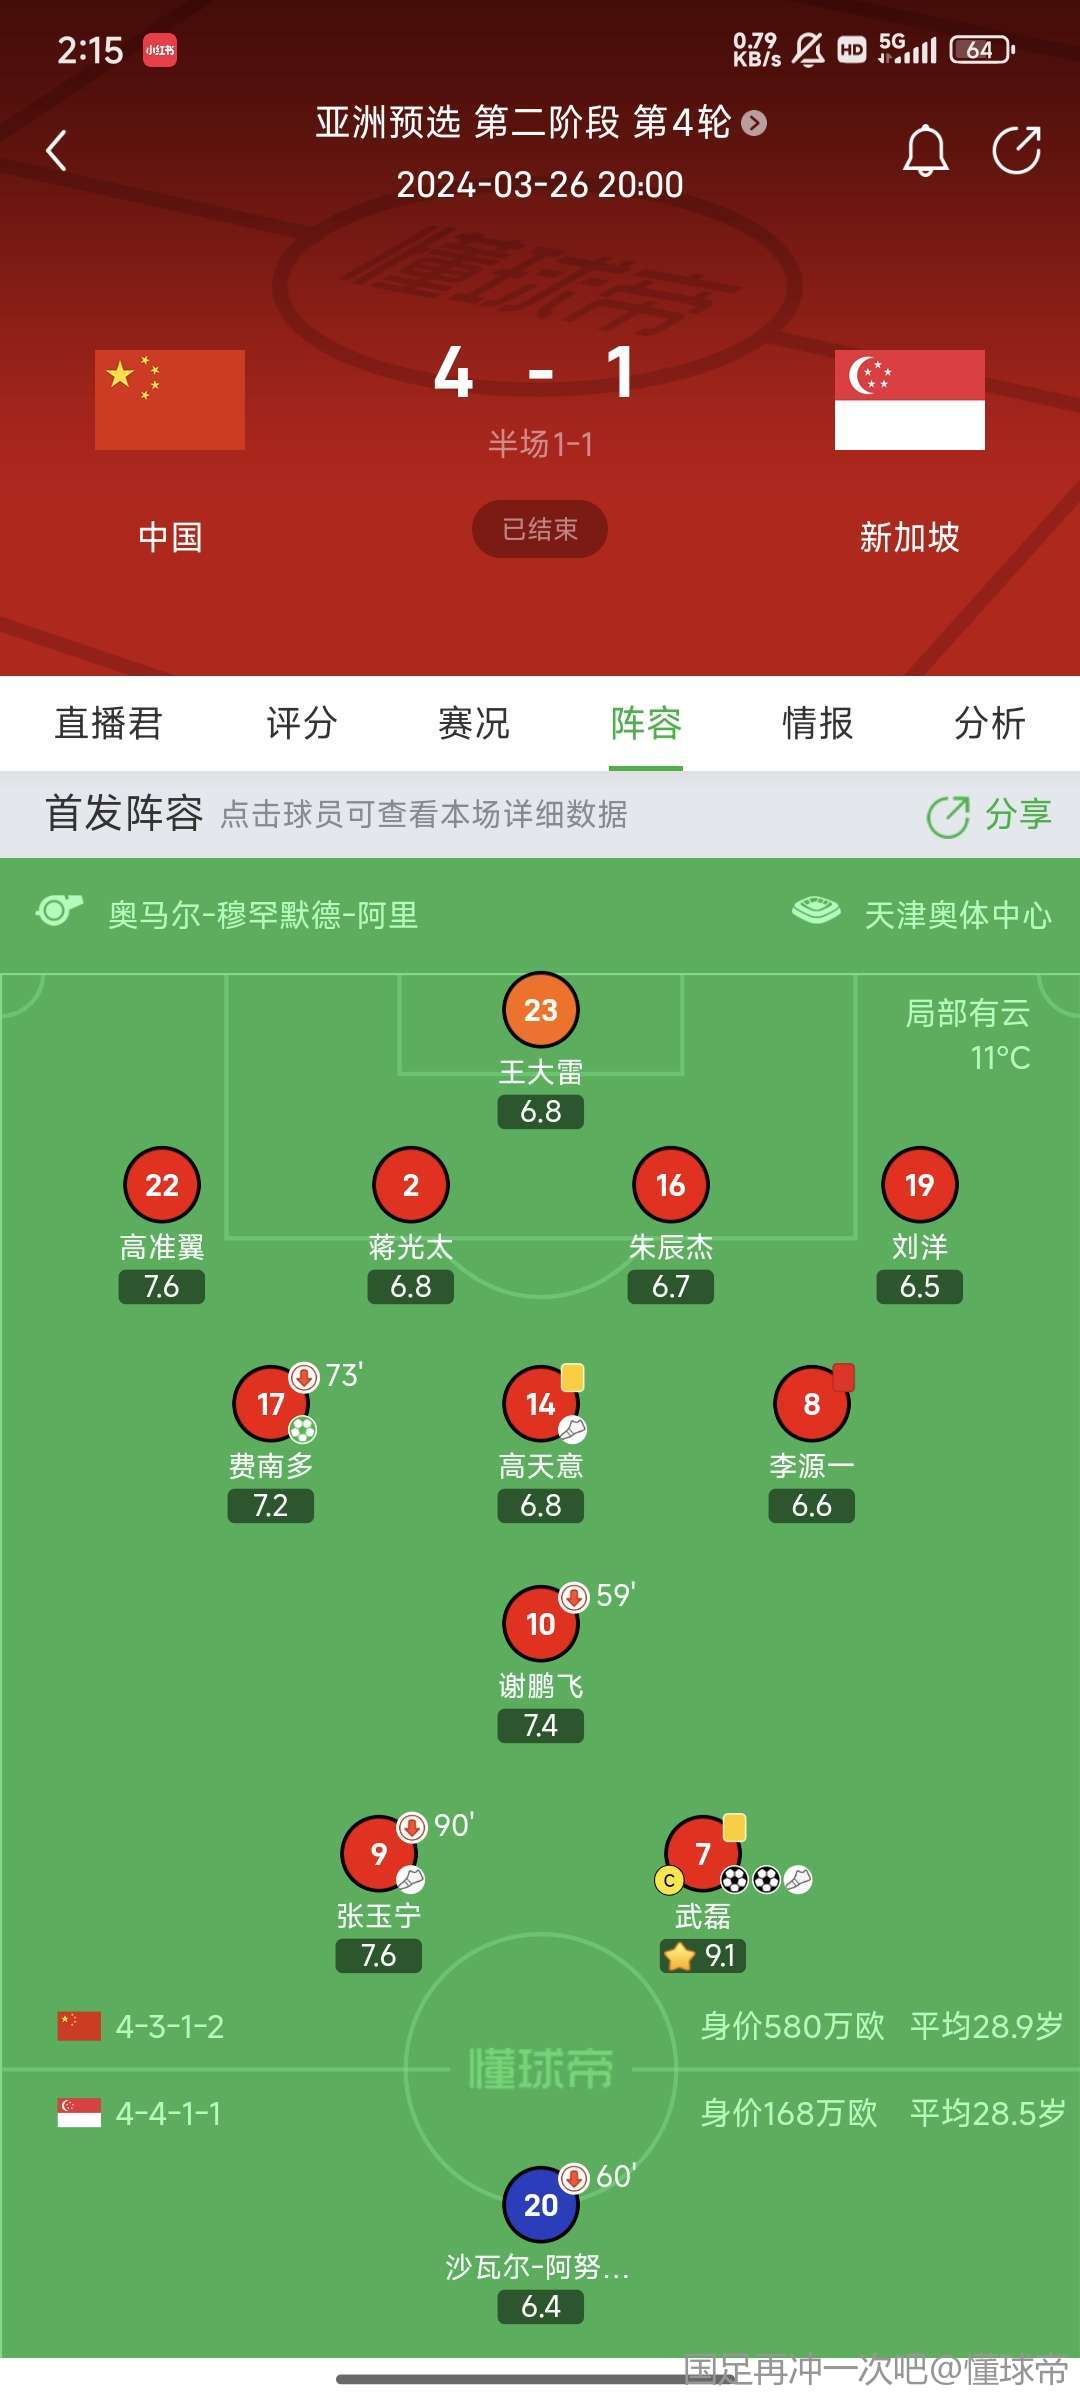Tap player 8 李源一 circle

pos(812,1404)
